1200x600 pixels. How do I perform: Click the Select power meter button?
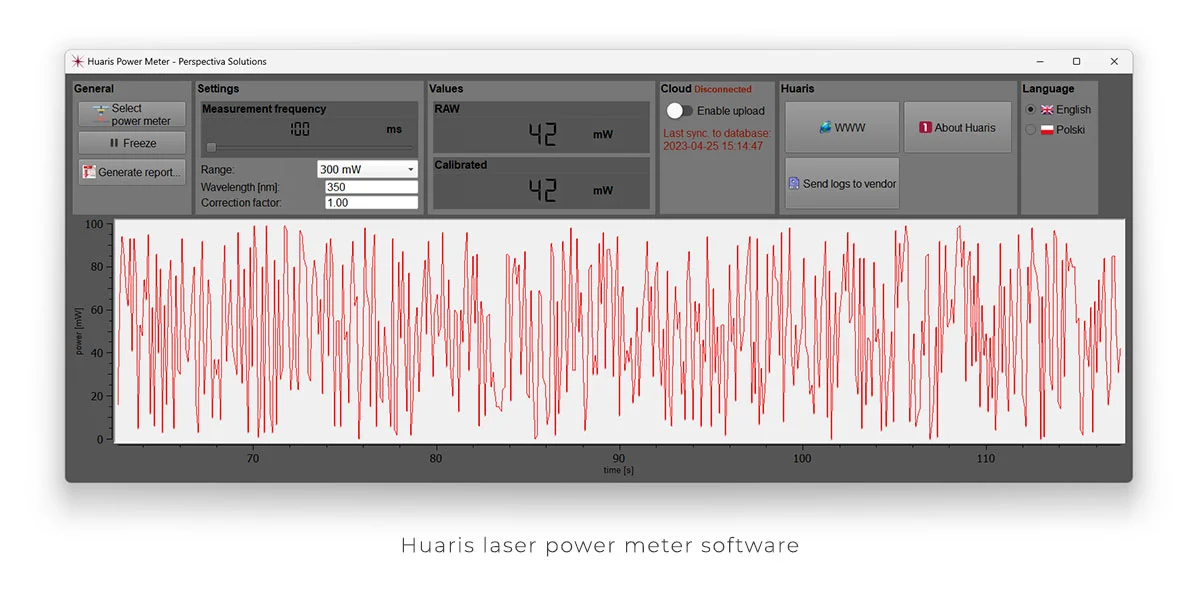(132, 115)
